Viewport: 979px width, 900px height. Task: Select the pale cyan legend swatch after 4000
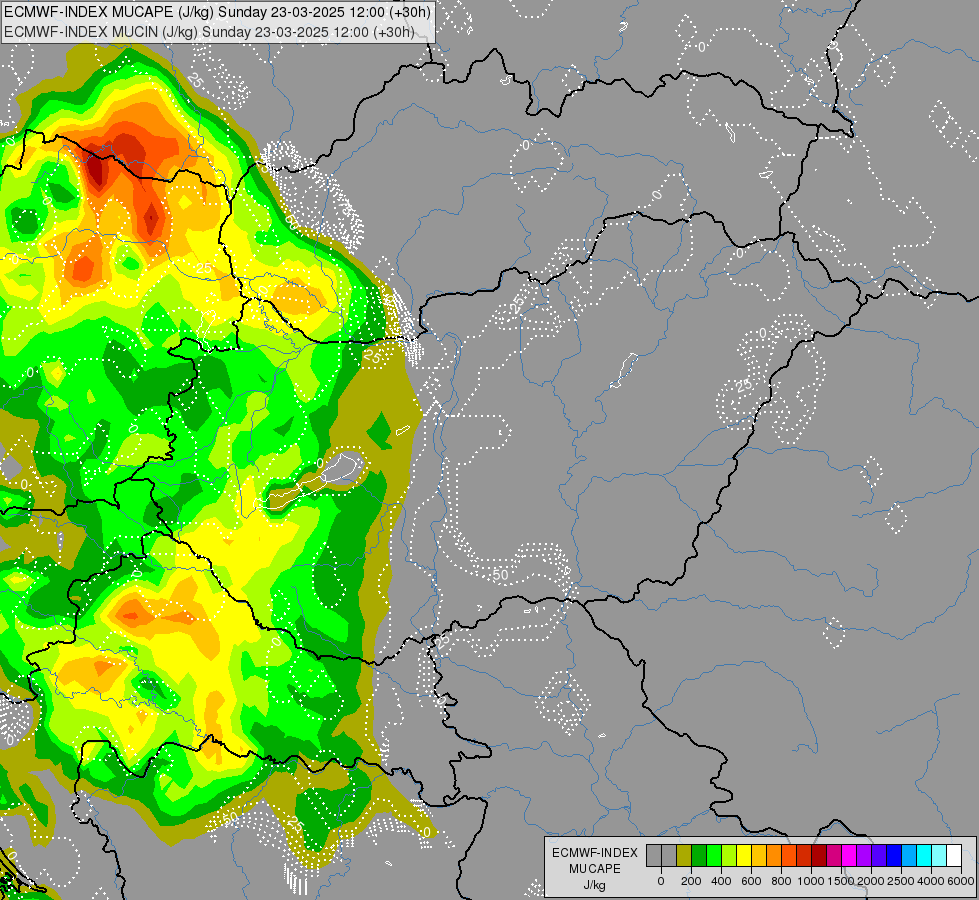[x=940, y=855]
